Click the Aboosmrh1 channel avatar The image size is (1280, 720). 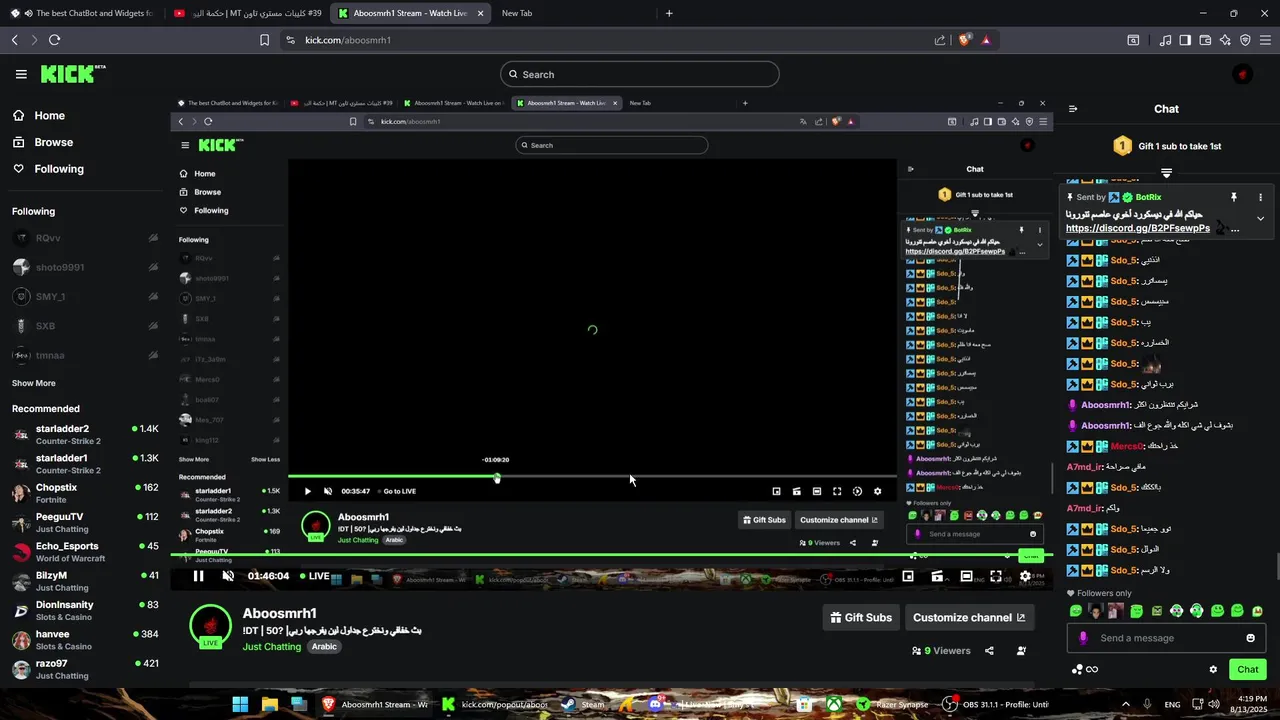[210, 626]
